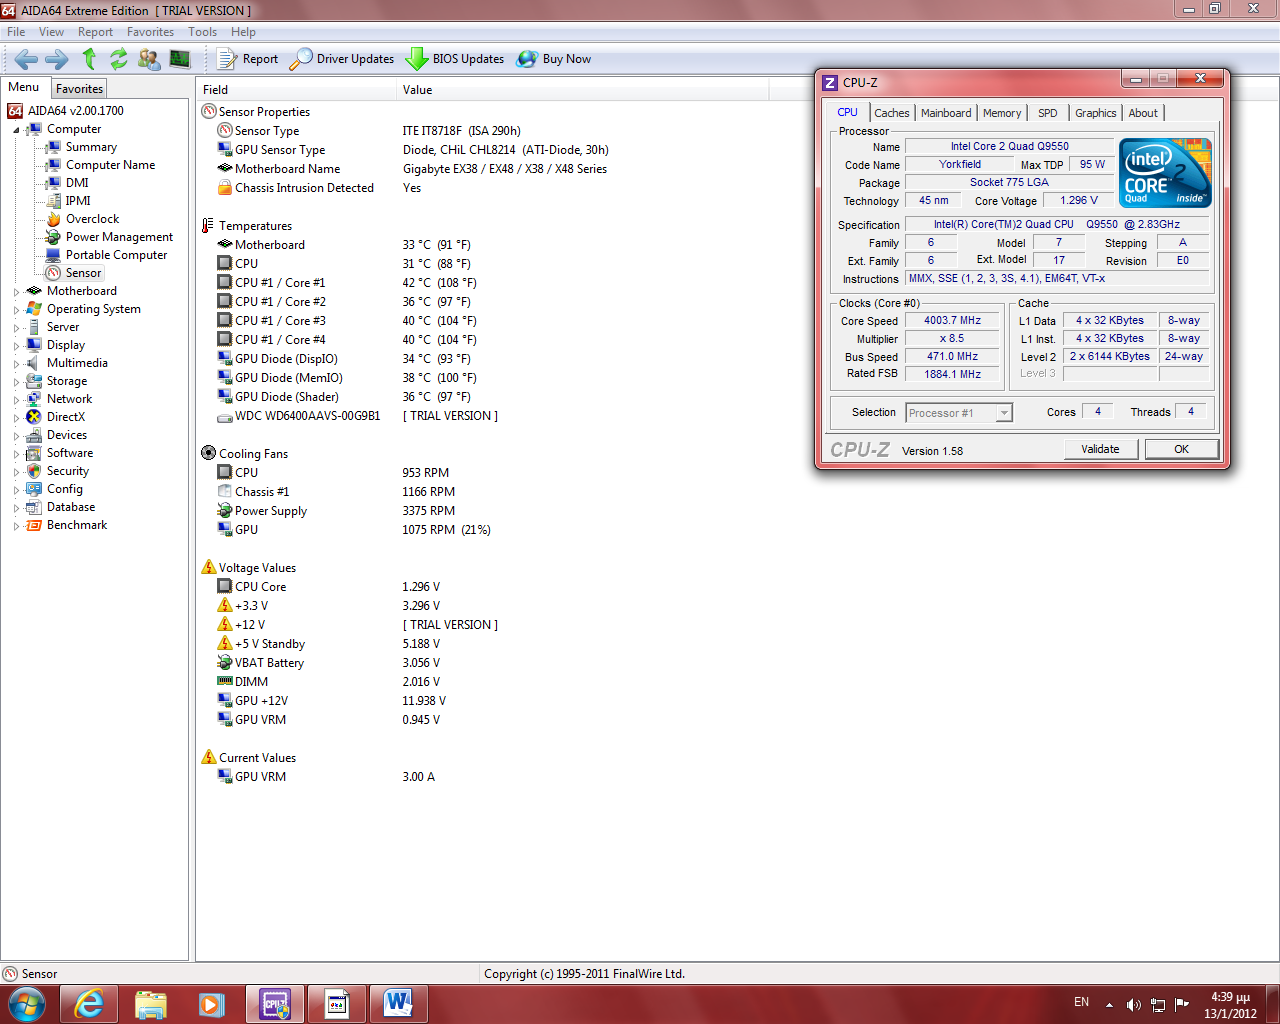
Task: Open the View menu
Action: pyautogui.click(x=51, y=32)
